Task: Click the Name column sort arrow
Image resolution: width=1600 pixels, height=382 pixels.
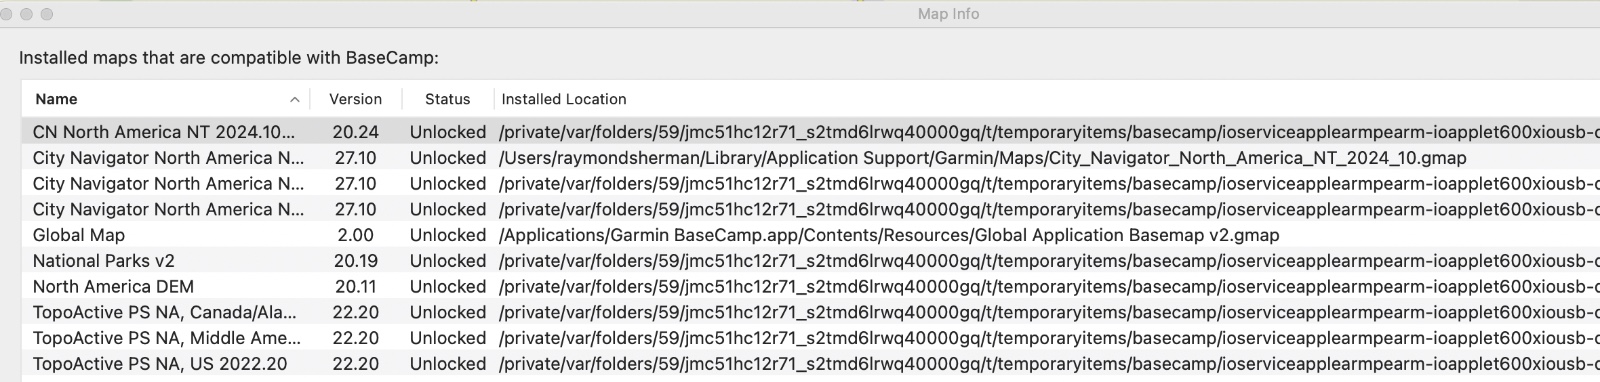Action: pos(294,100)
